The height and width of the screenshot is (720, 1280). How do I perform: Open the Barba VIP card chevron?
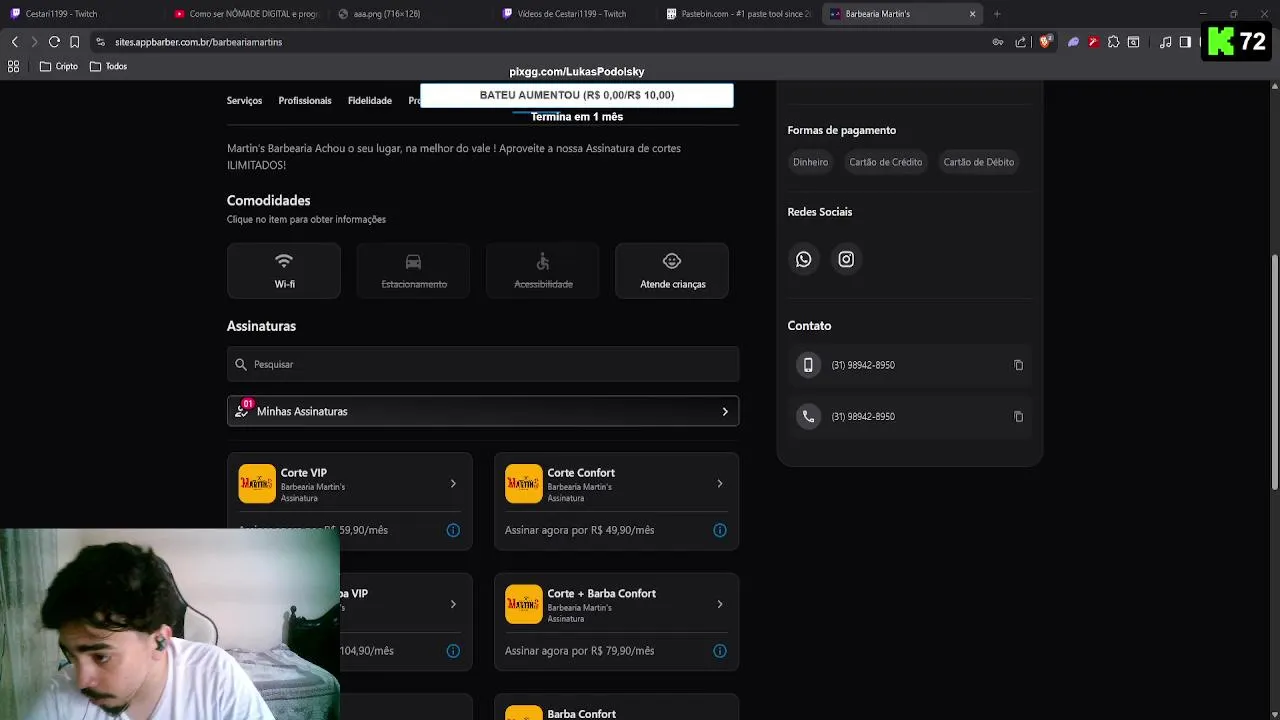(x=453, y=604)
